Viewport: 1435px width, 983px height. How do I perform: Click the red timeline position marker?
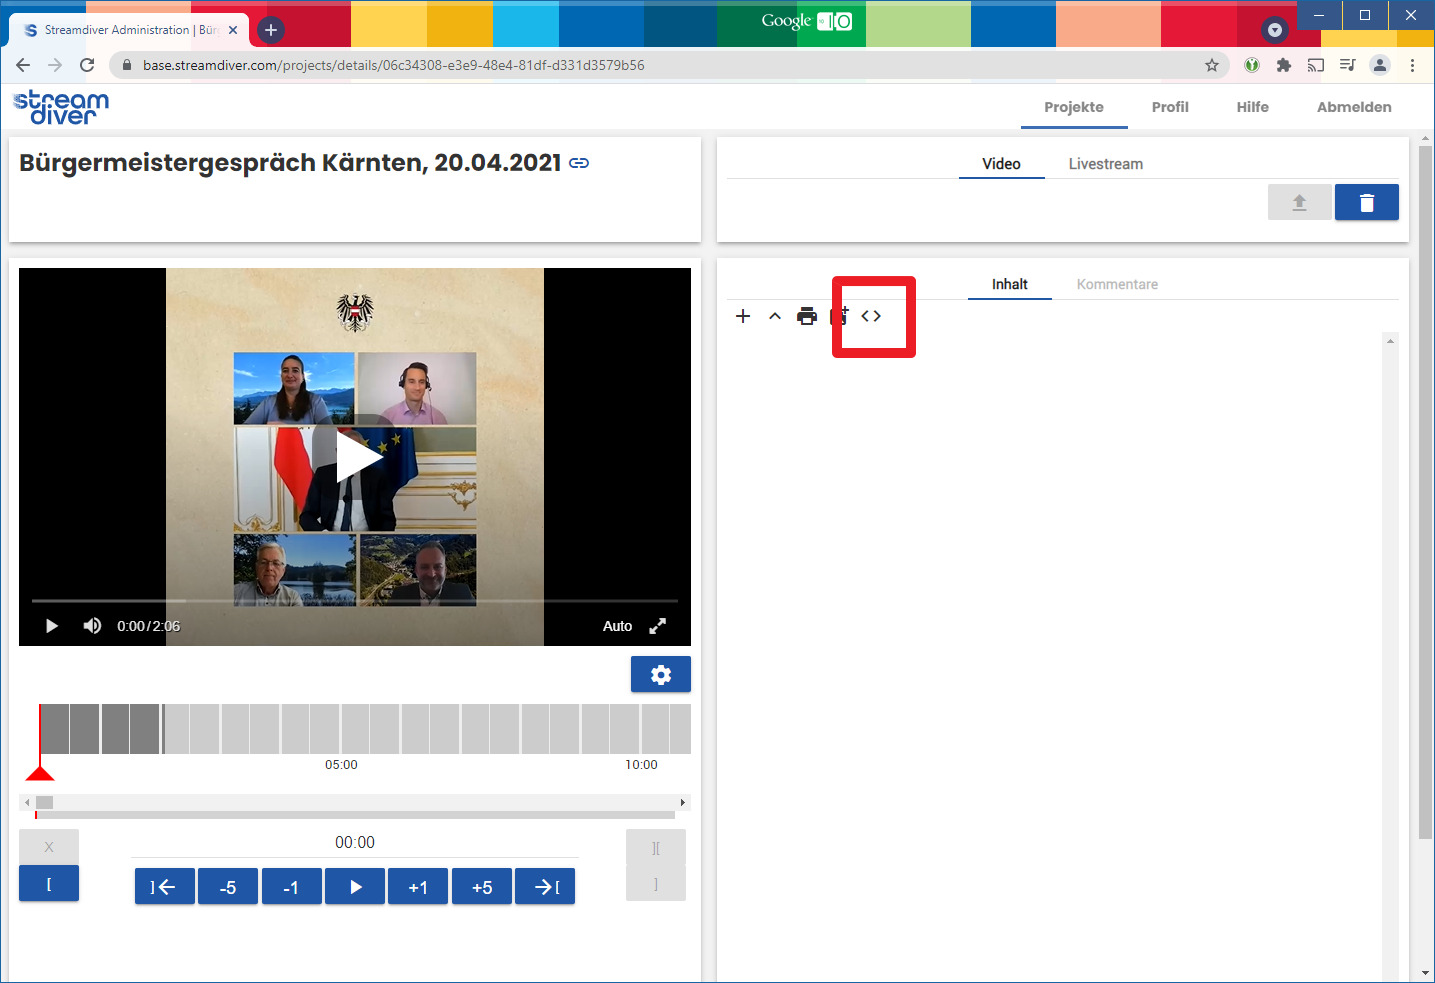tap(40, 773)
